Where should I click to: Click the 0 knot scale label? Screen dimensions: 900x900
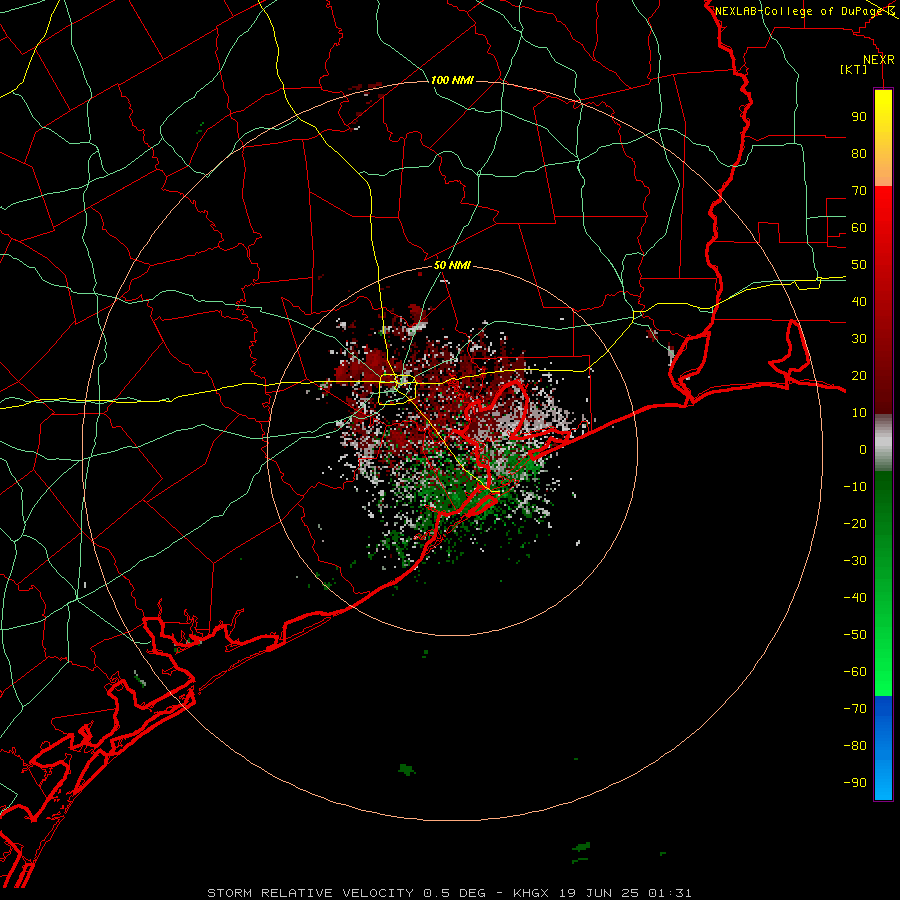(x=863, y=449)
